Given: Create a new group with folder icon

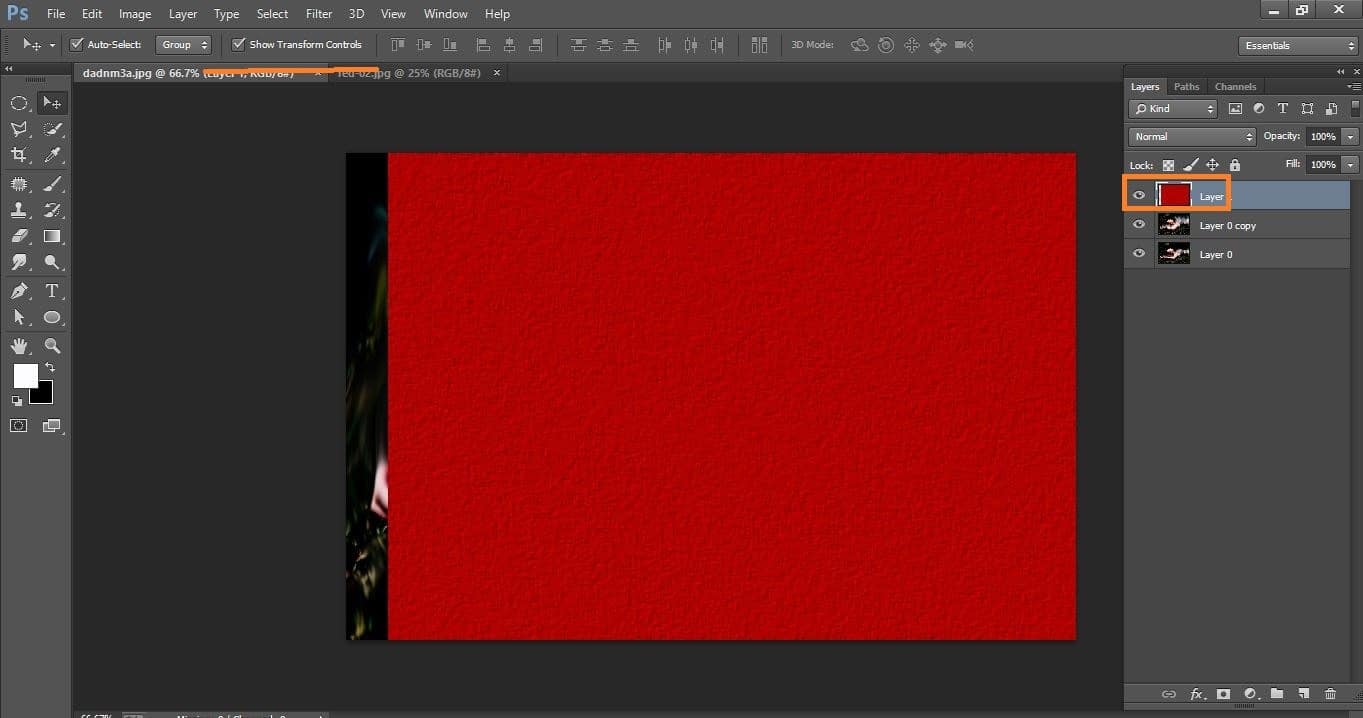Looking at the screenshot, I should 1277,694.
